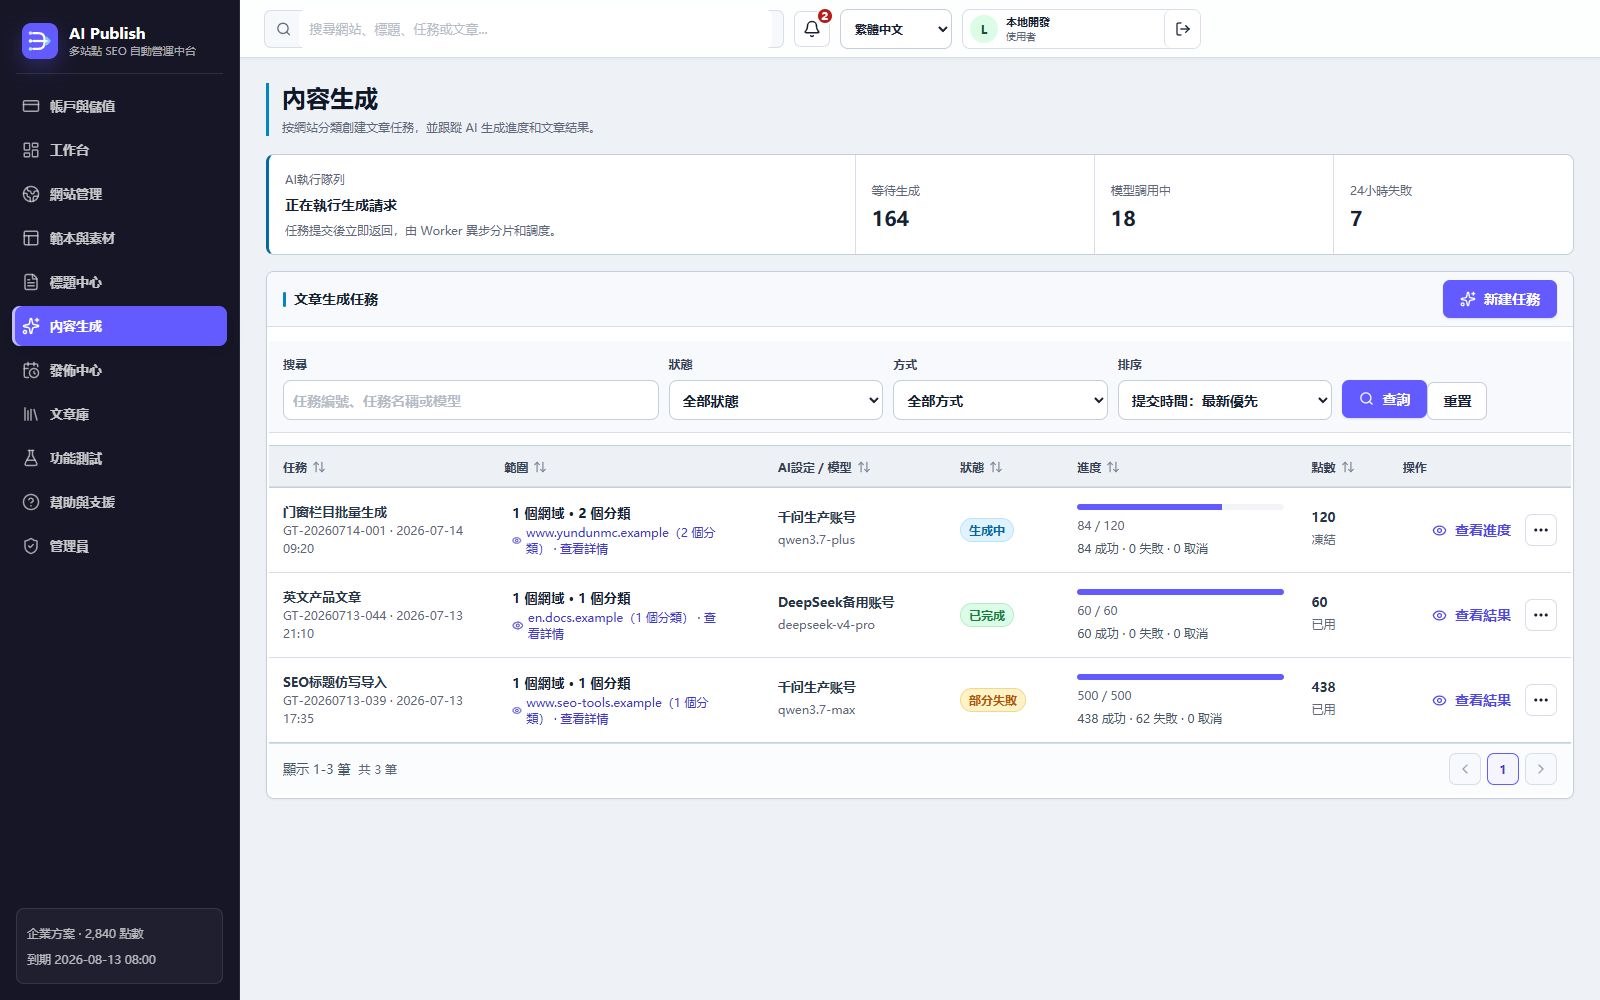Click the user avatar circle labeled L

click(984, 29)
